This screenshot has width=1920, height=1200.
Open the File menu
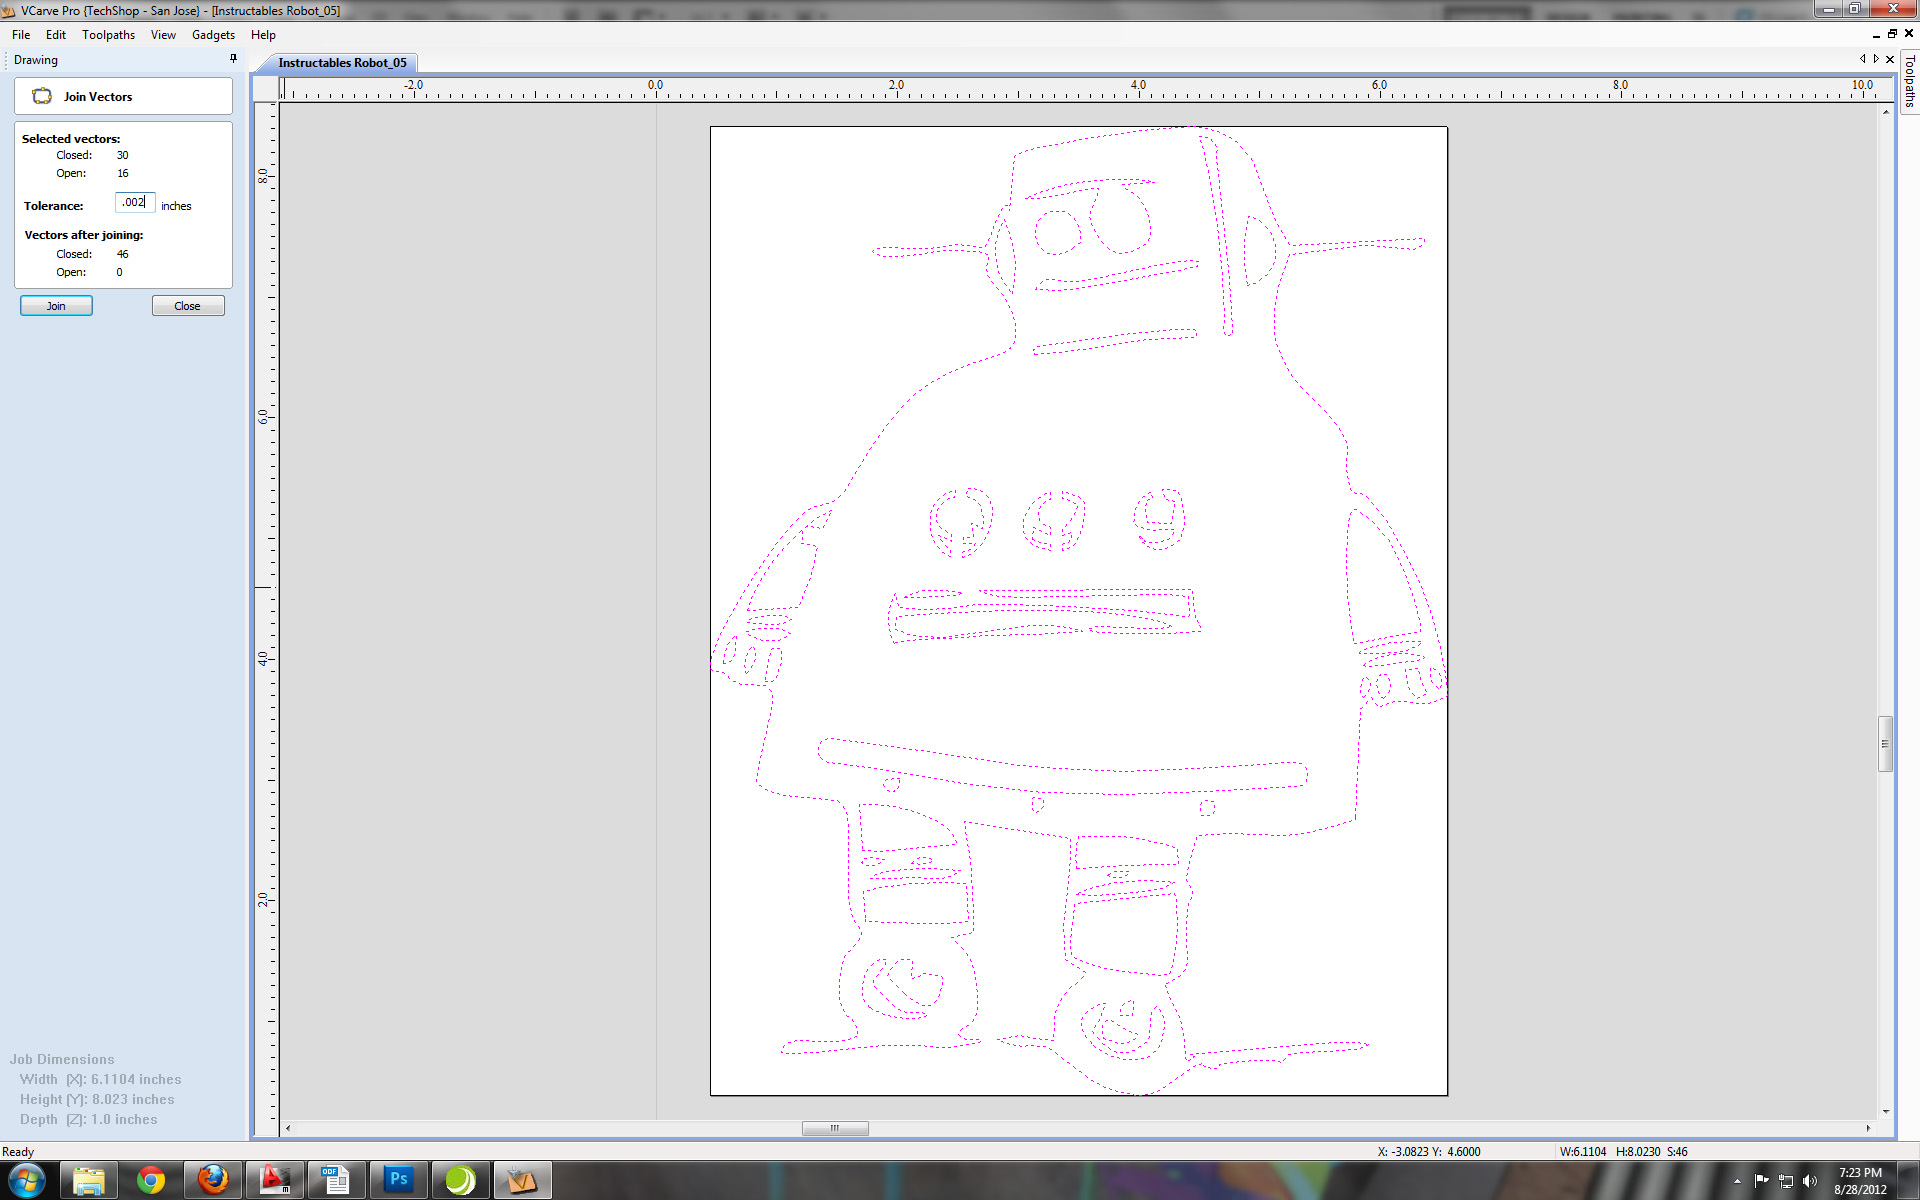[21, 35]
